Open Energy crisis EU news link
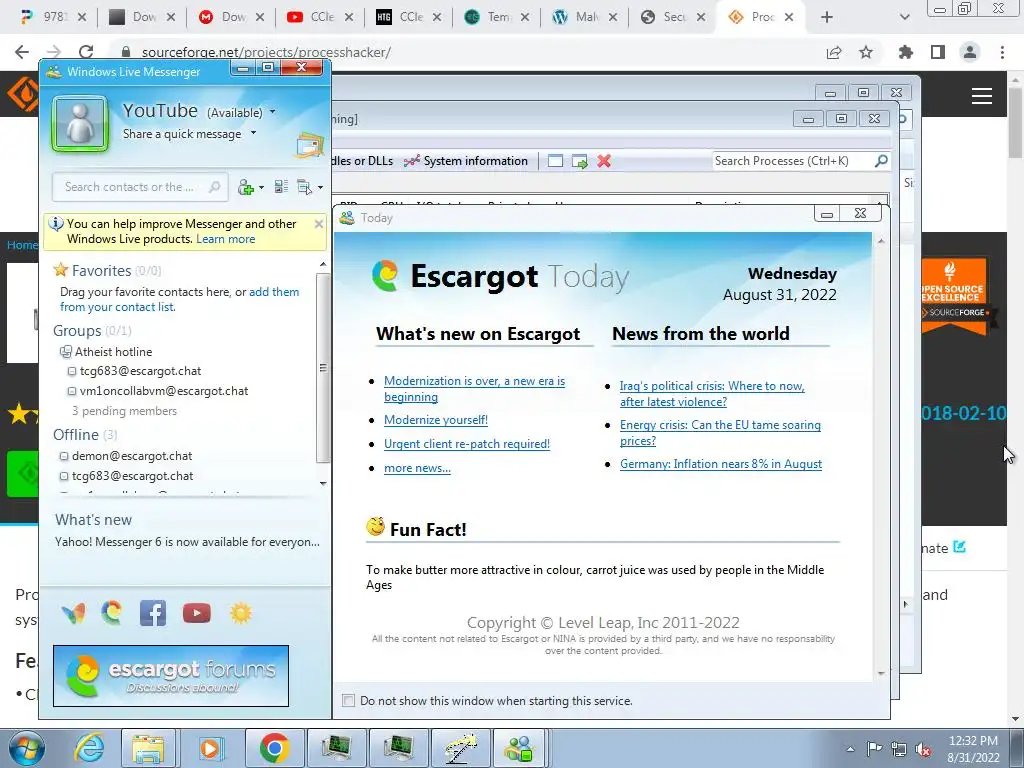Image resolution: width=1024 pixels, height=768 pixels. click(x=720, y=433)
